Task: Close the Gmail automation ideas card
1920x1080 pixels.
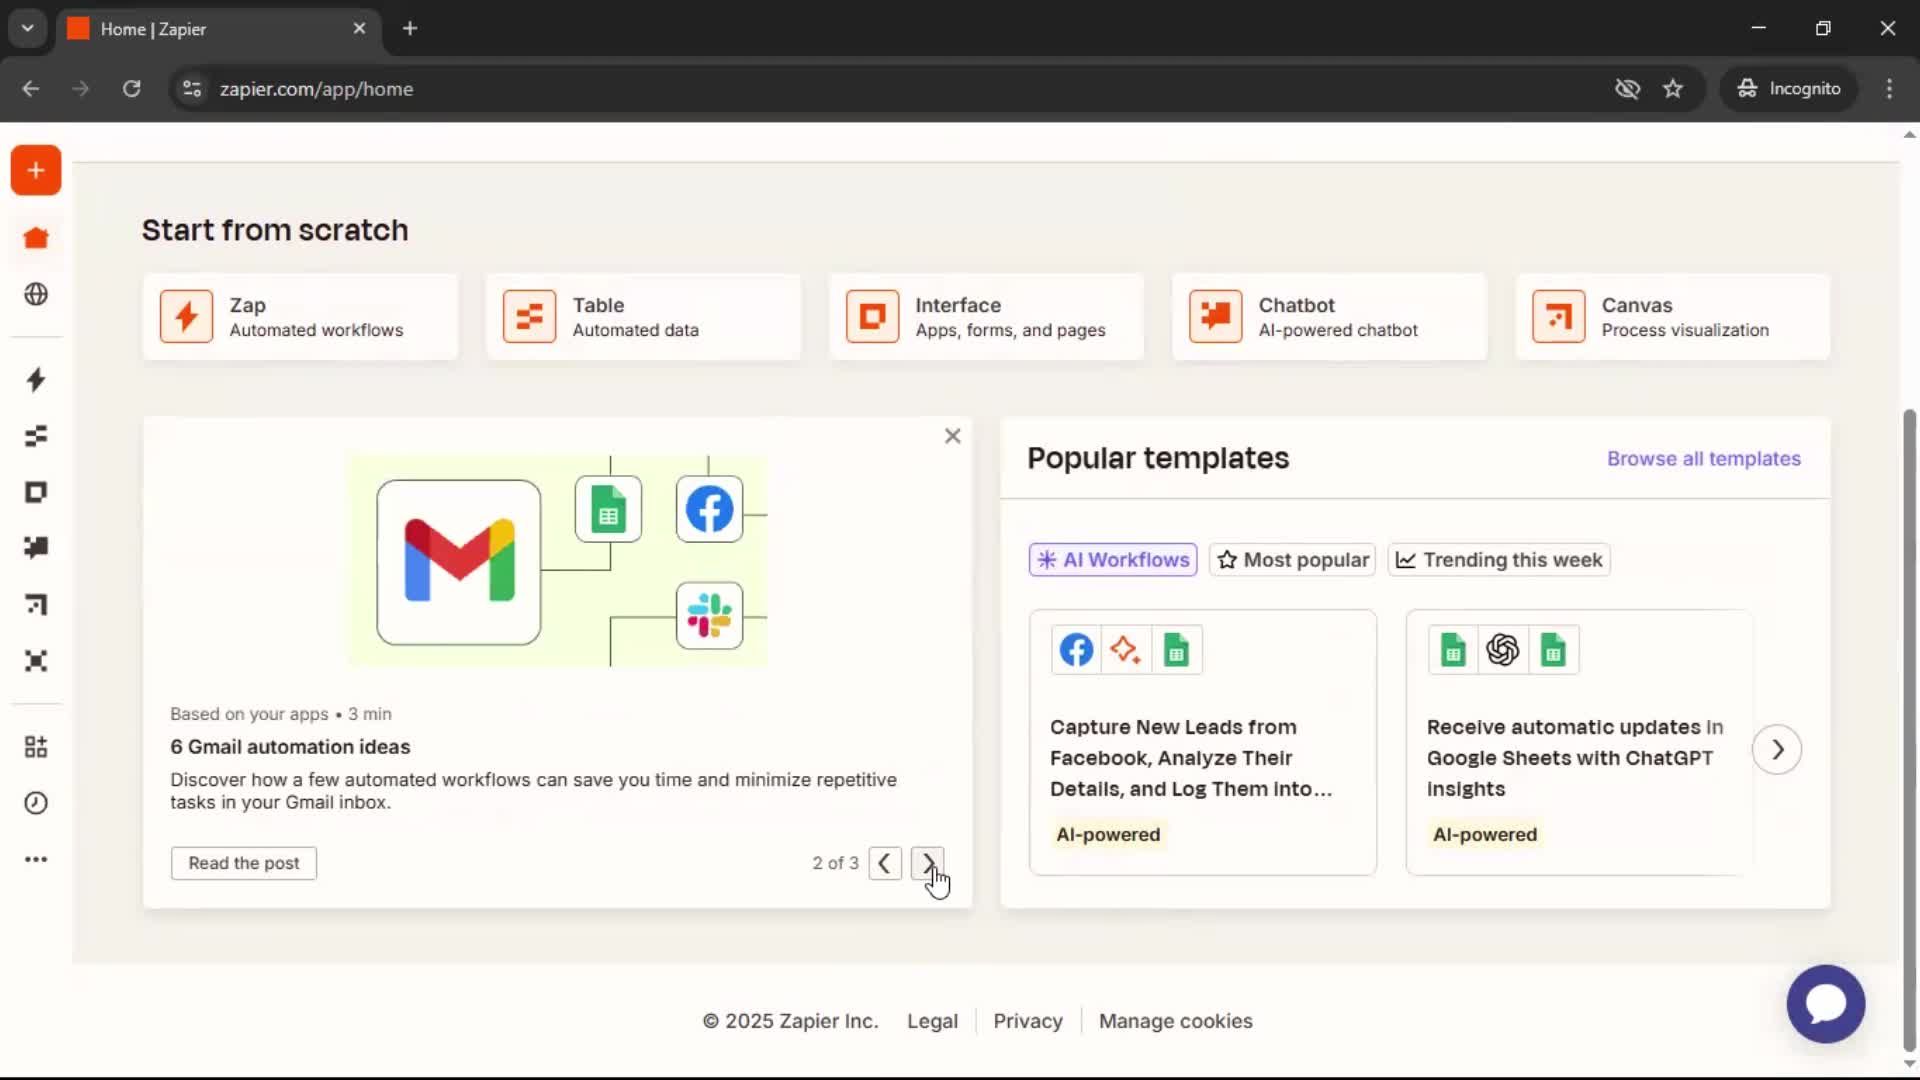Action: (952, 436)
